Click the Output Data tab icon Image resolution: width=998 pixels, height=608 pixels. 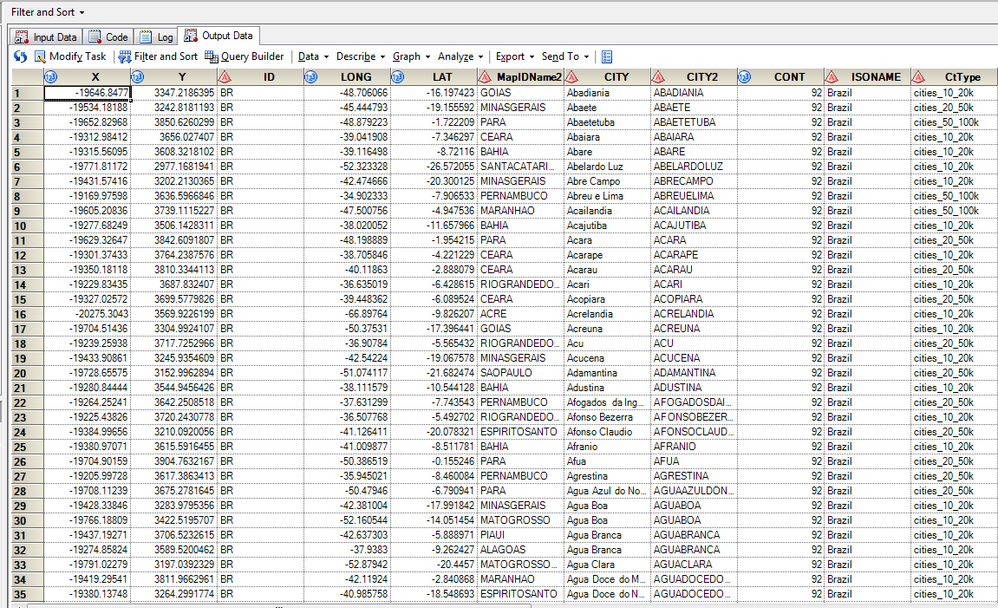(x=190, y=36)
